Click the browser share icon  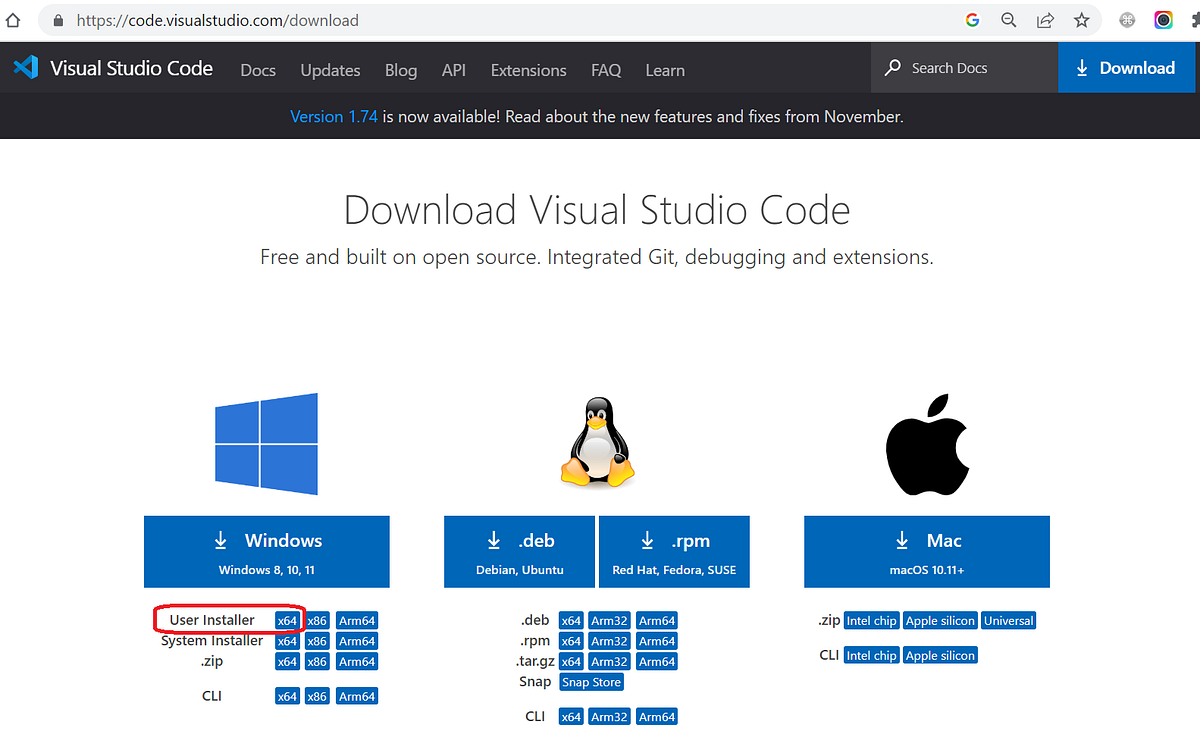click(1045, 19)
